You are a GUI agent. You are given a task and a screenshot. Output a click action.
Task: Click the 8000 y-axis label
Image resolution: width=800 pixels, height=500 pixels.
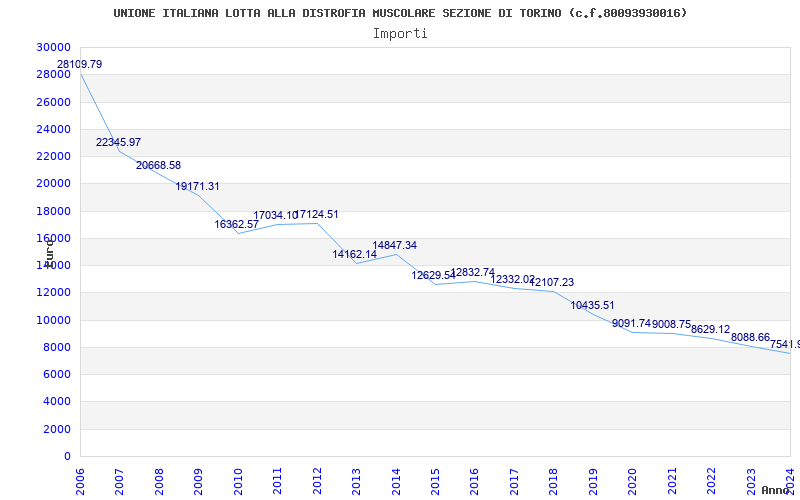[56, 347]
